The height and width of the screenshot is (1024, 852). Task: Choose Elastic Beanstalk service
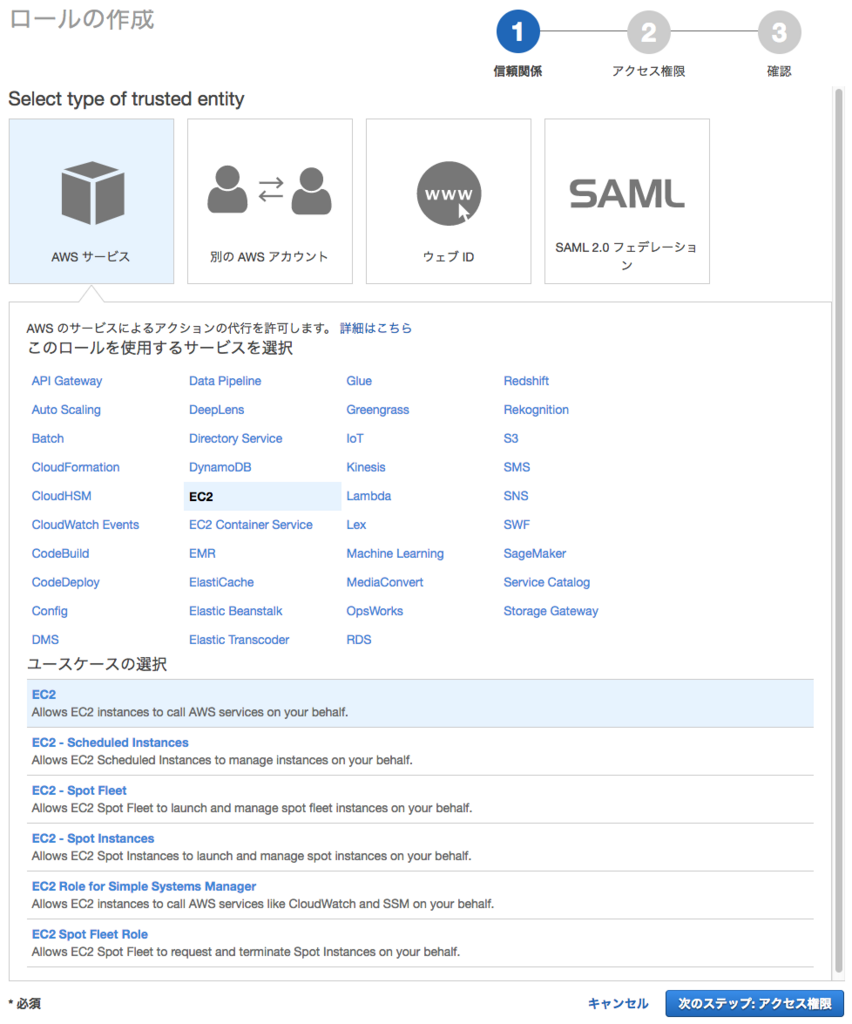coord(236,611)
